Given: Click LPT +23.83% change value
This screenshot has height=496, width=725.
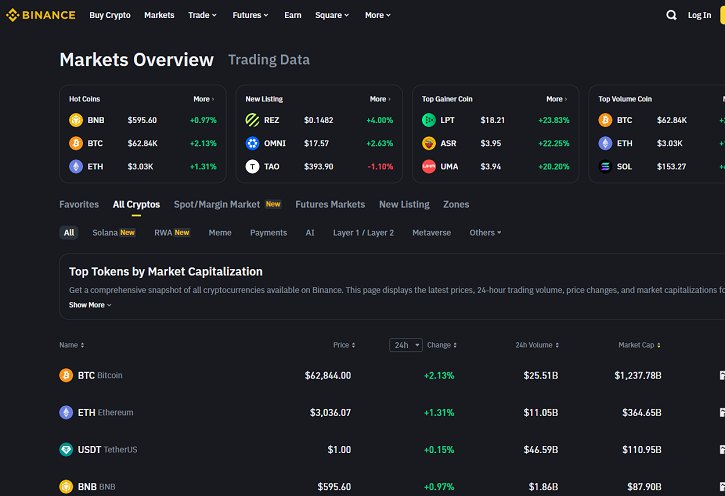Looking at the screenshot, I should coord(554,120).
